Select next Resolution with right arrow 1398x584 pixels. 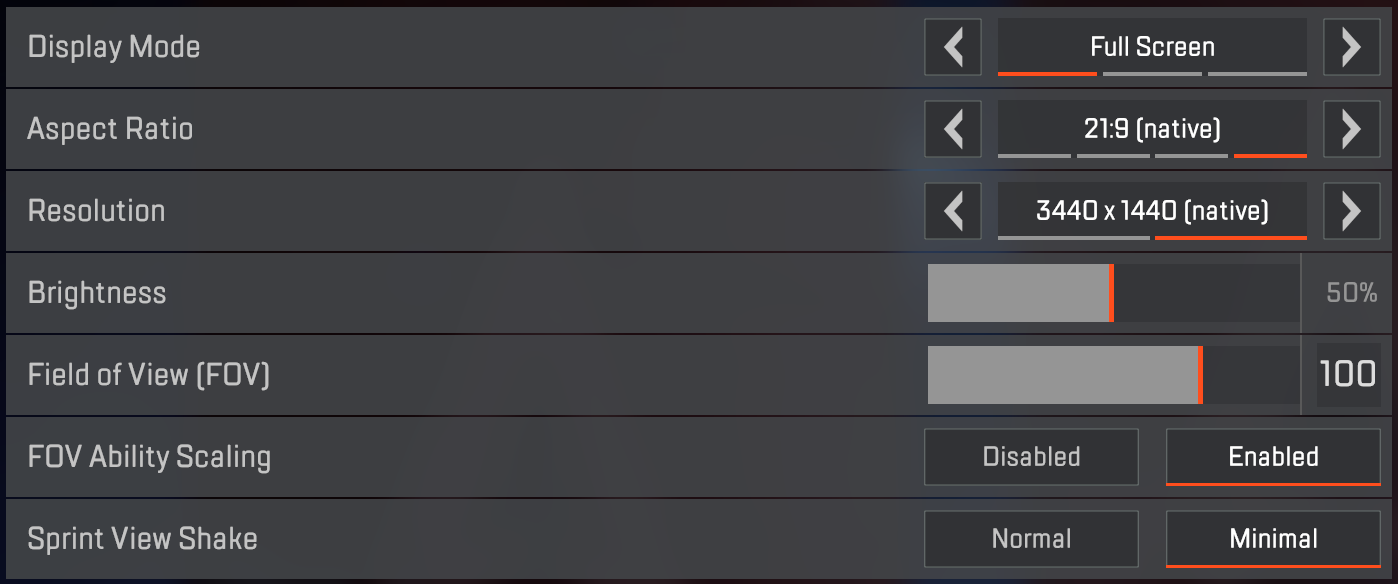click(1351, 211)
